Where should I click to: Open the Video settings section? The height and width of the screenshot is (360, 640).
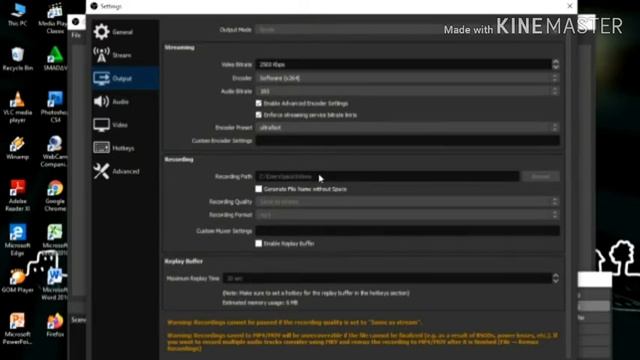(x=125, y=125)
